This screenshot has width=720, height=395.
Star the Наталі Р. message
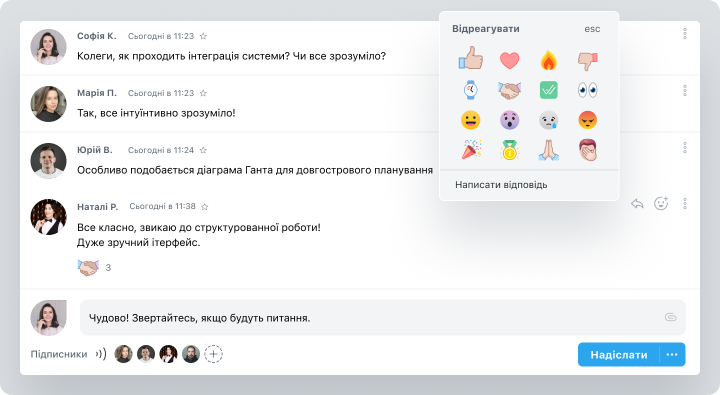[205, 207]
